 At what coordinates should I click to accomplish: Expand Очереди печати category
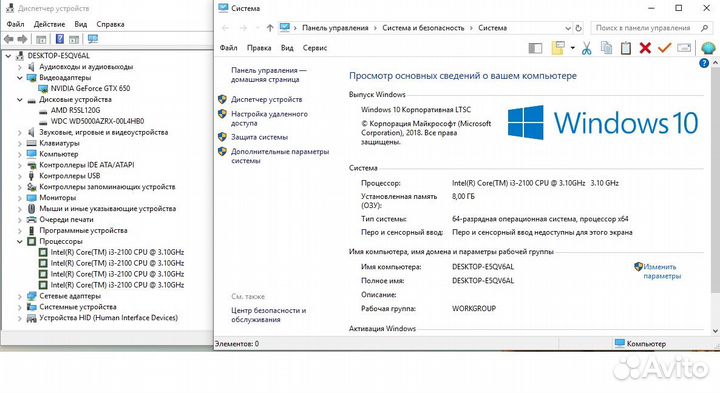pos(20,219)
